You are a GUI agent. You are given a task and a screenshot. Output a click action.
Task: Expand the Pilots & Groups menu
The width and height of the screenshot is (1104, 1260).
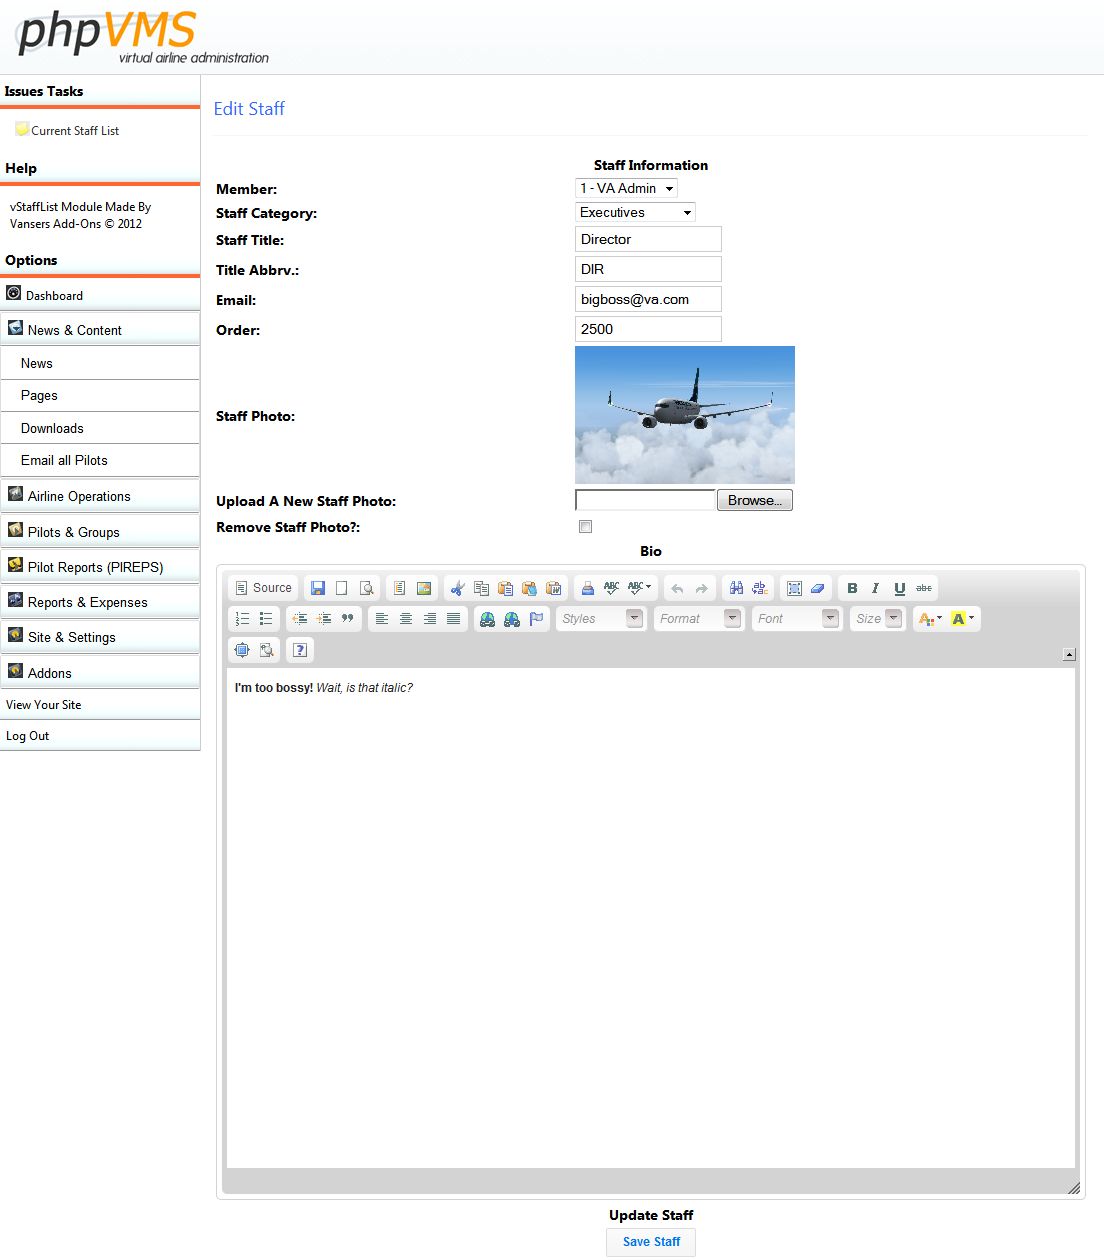click(100, 532)
